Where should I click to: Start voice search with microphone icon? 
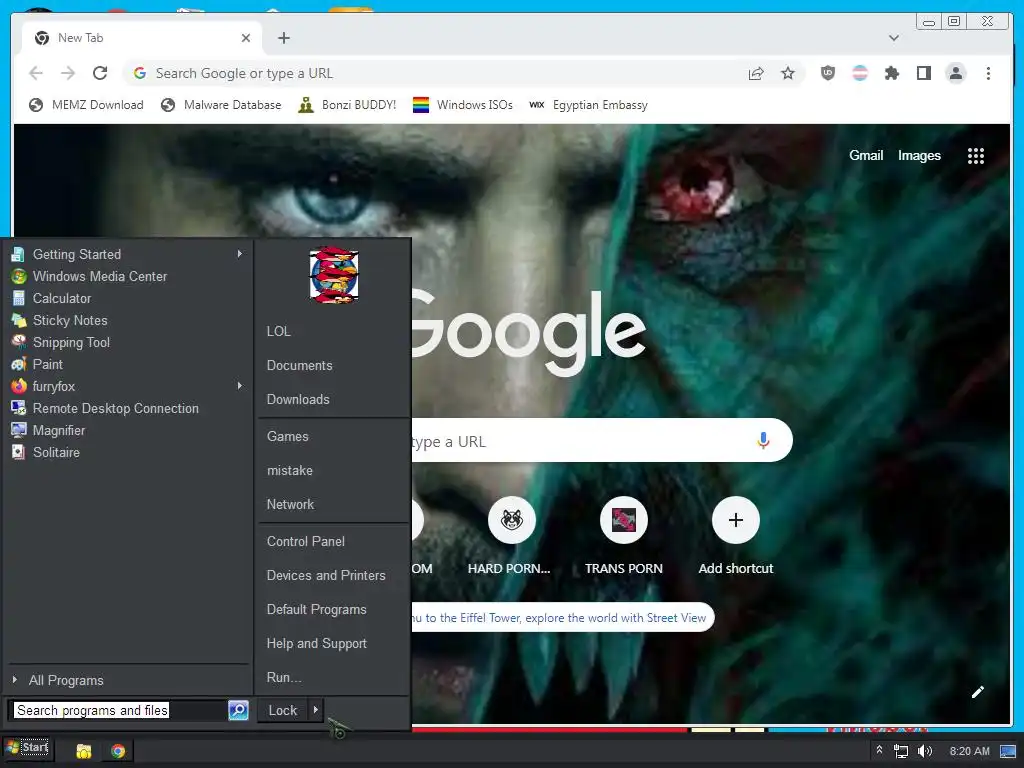pos(763,441)
